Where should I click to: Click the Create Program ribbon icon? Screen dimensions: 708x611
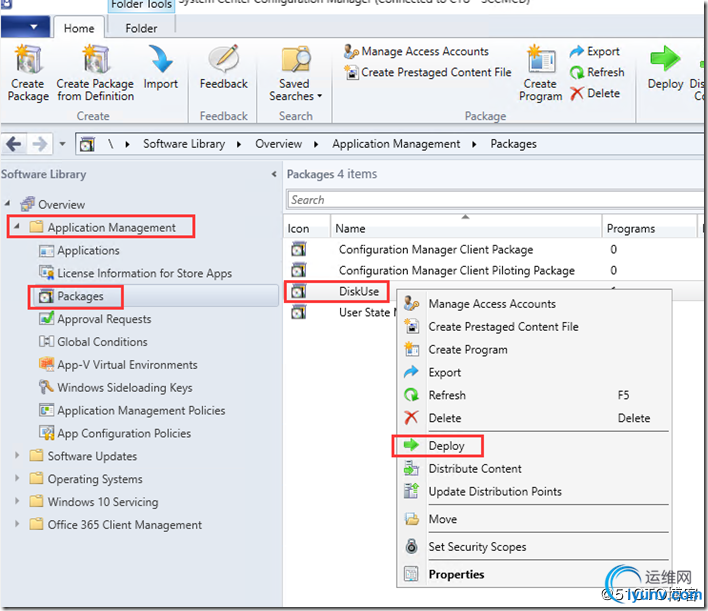pyautogui.click(x=541, y=59)
